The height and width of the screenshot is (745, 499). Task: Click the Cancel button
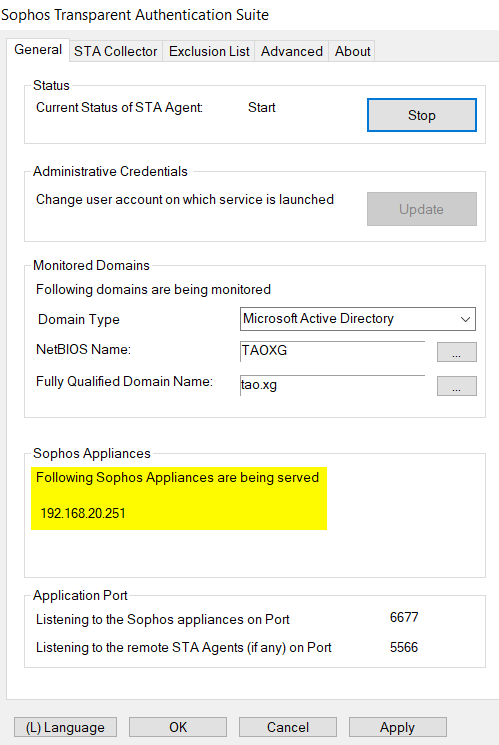(x=288, y=727)
